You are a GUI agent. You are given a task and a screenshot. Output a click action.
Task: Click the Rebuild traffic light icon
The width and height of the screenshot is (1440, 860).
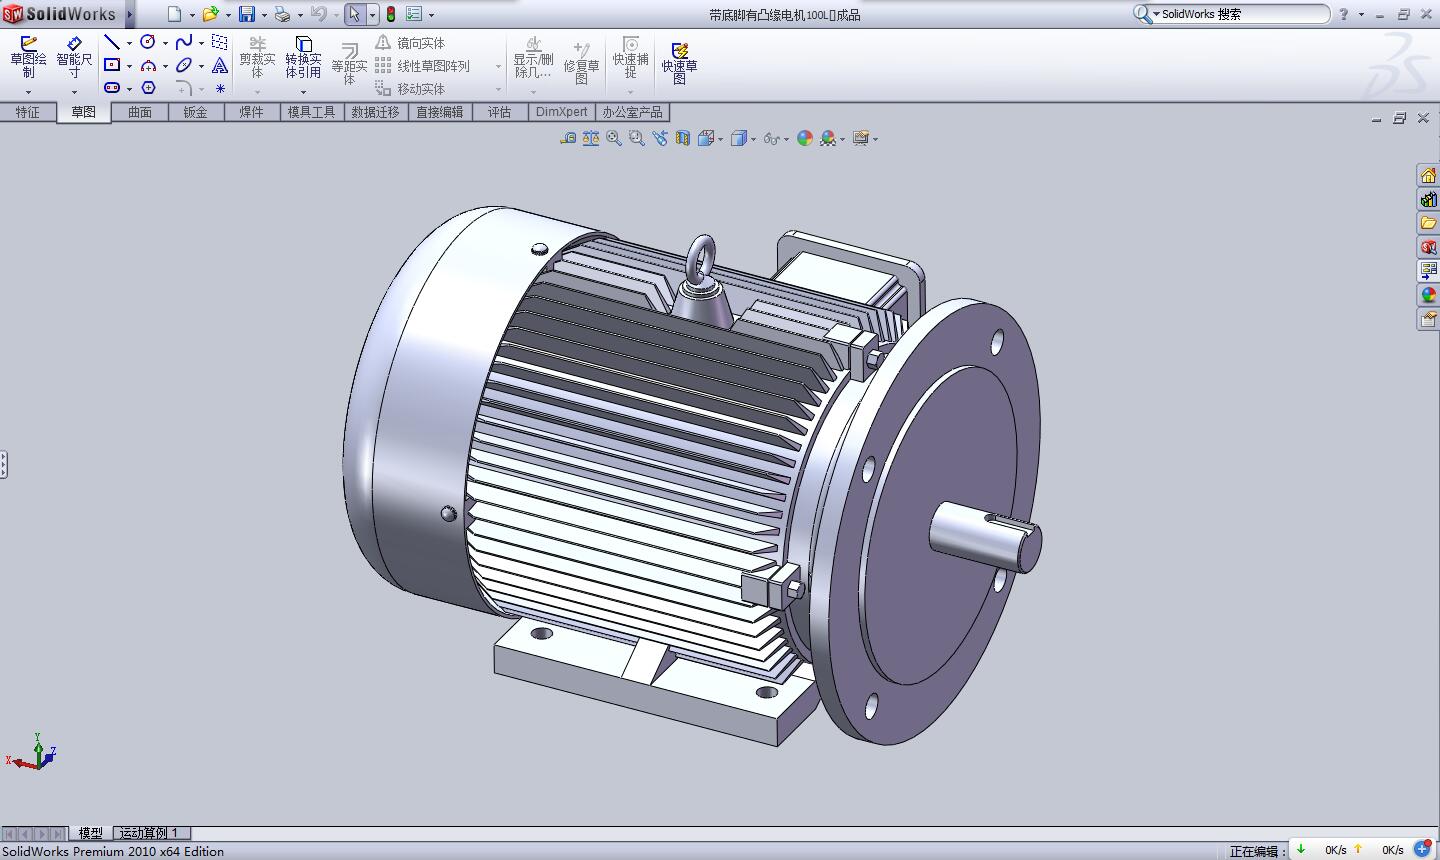click(391, 14)
